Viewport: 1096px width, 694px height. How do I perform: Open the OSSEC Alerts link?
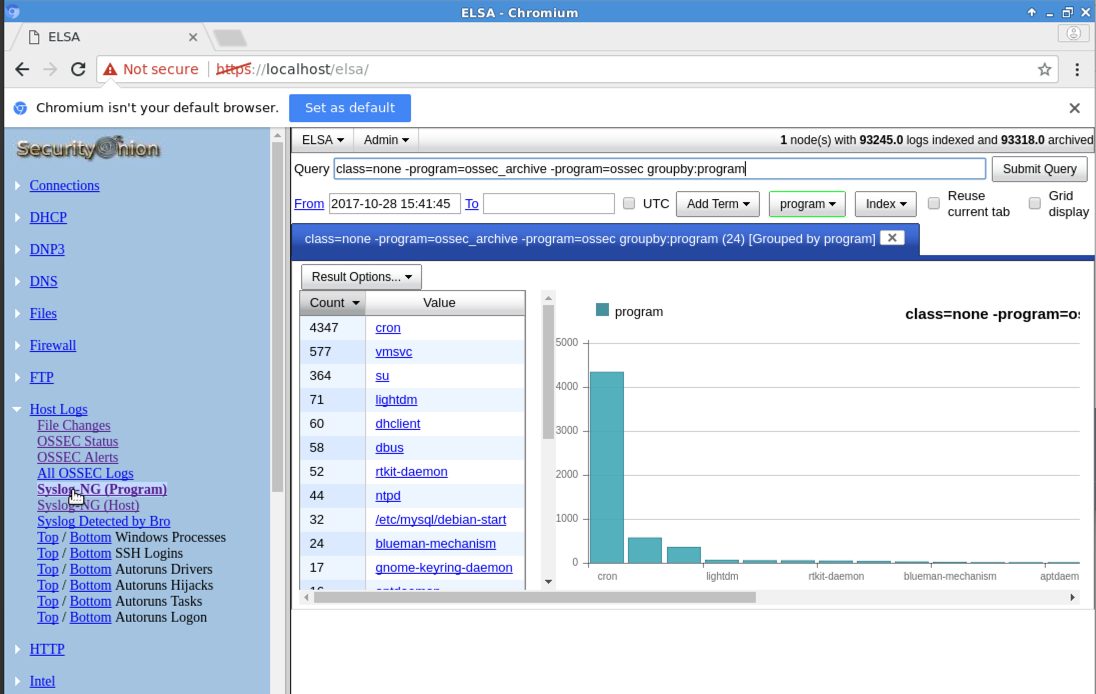77,457
